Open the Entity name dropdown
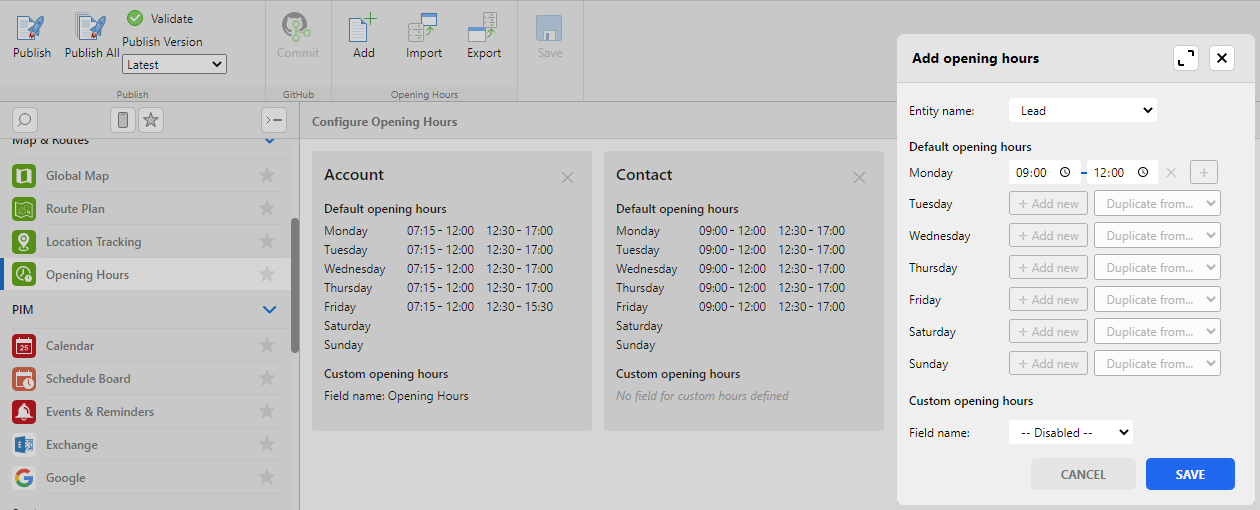1260x510 pixels. (1082, 110)
